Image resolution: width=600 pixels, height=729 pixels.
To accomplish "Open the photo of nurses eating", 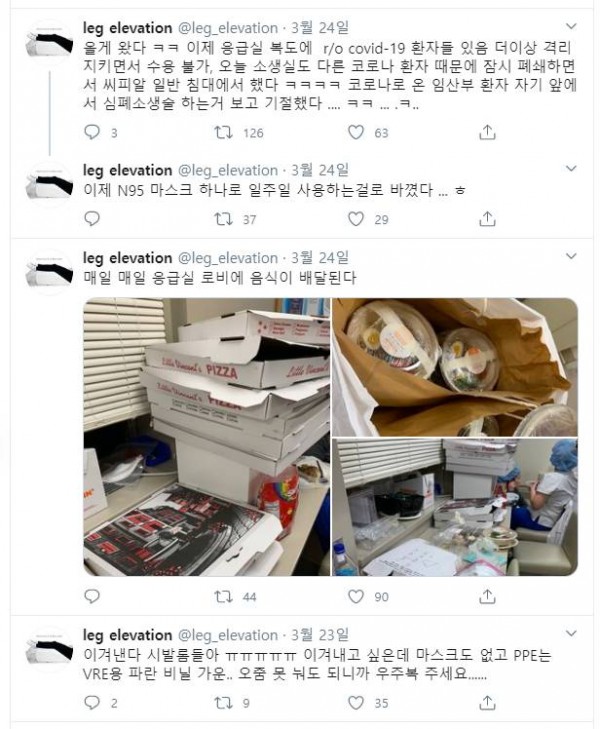I will pos(455,507).
